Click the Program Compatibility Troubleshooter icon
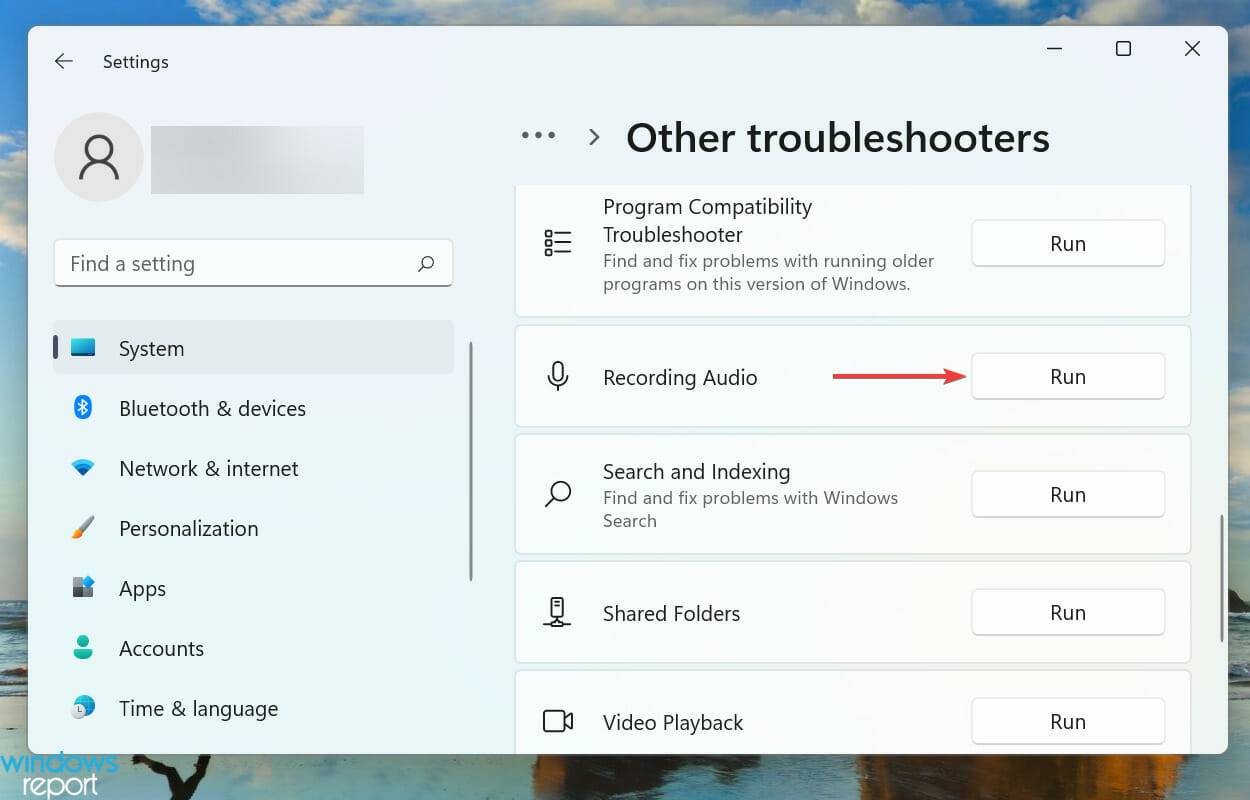The width and height of the screenshot is (1250, 800). pyautogui.click(x=558, y=241)
